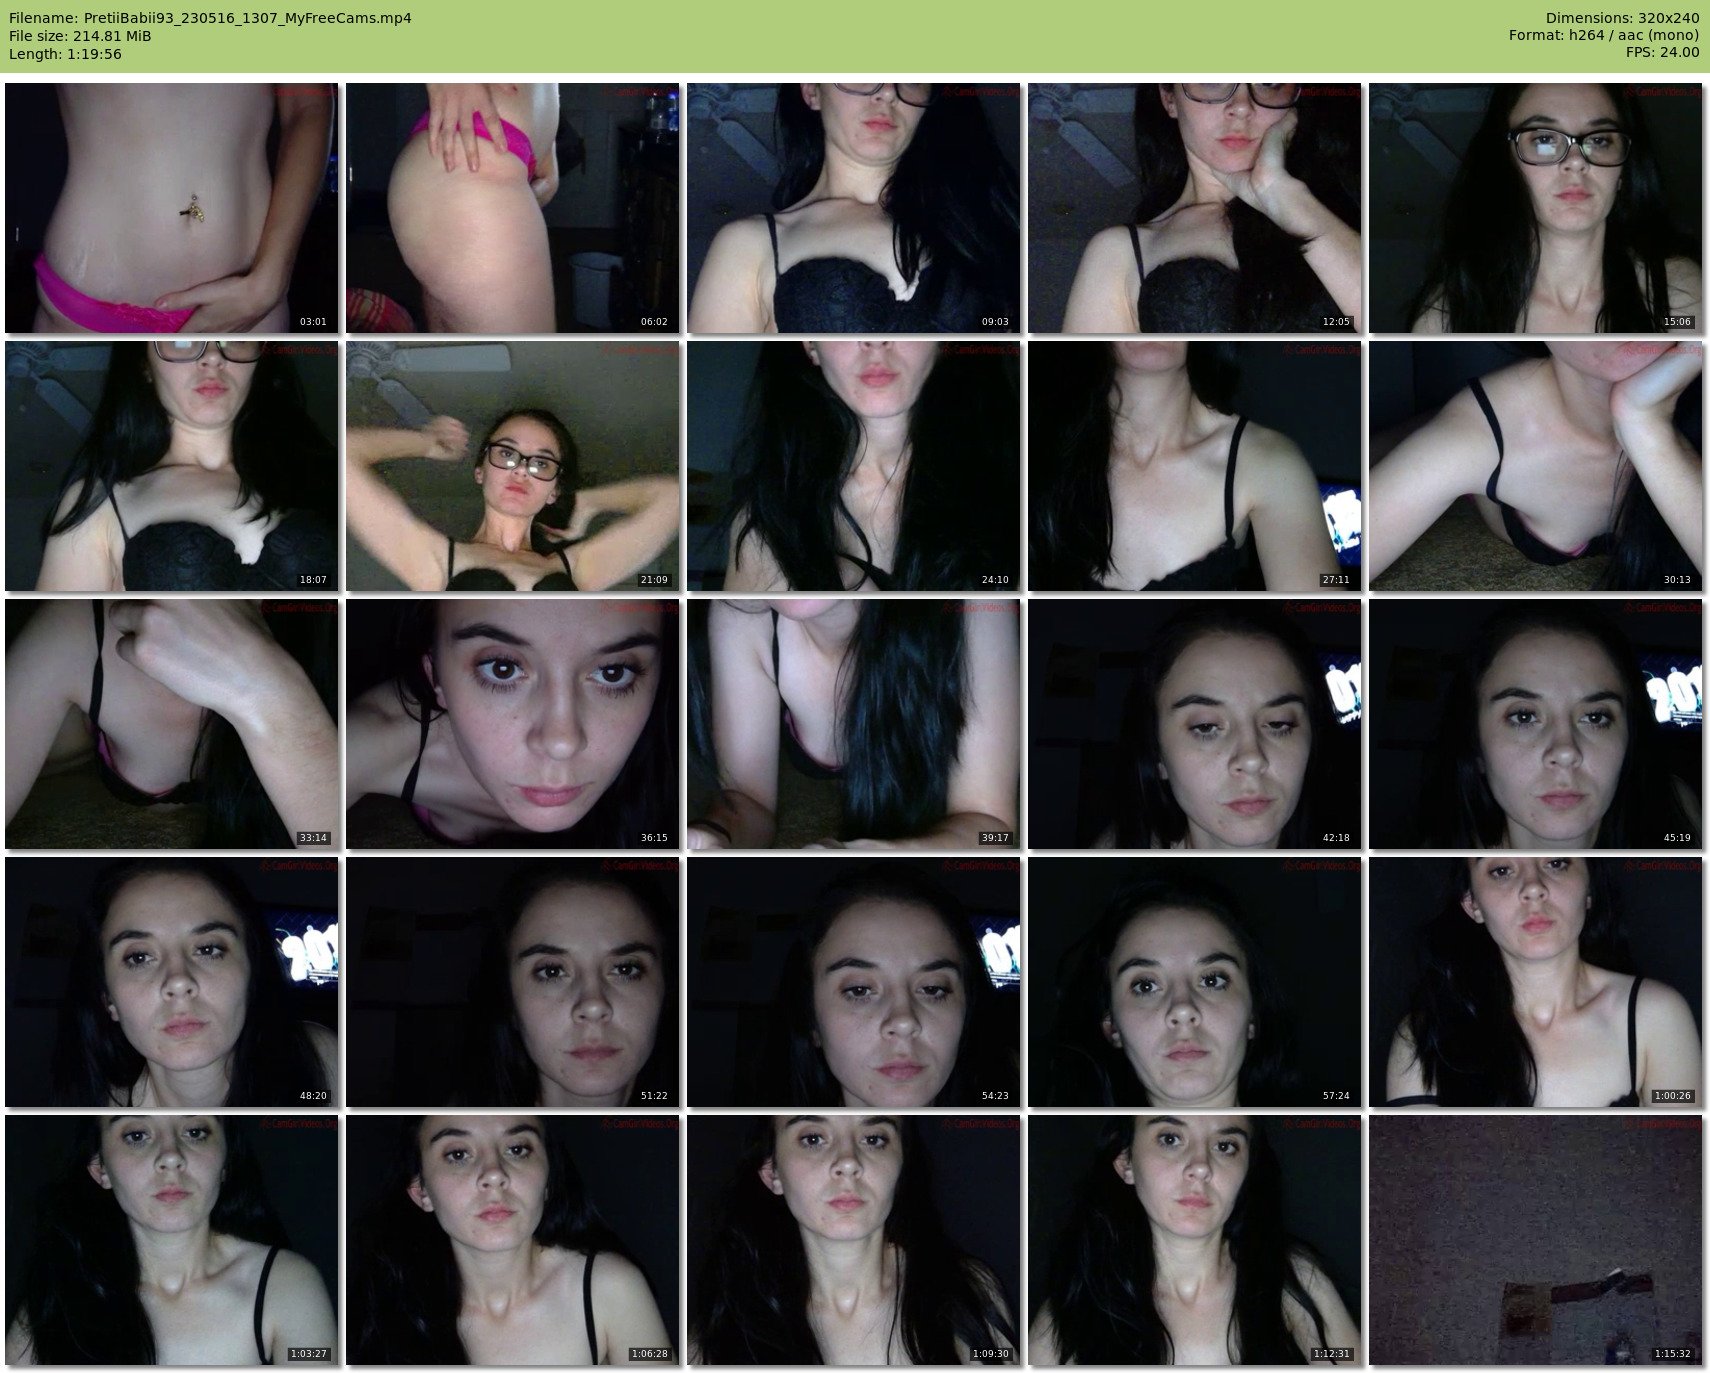1710x1373 pixels.
Task: Click the thumbnail at 30:13
Action: (x=1535, y=466)
